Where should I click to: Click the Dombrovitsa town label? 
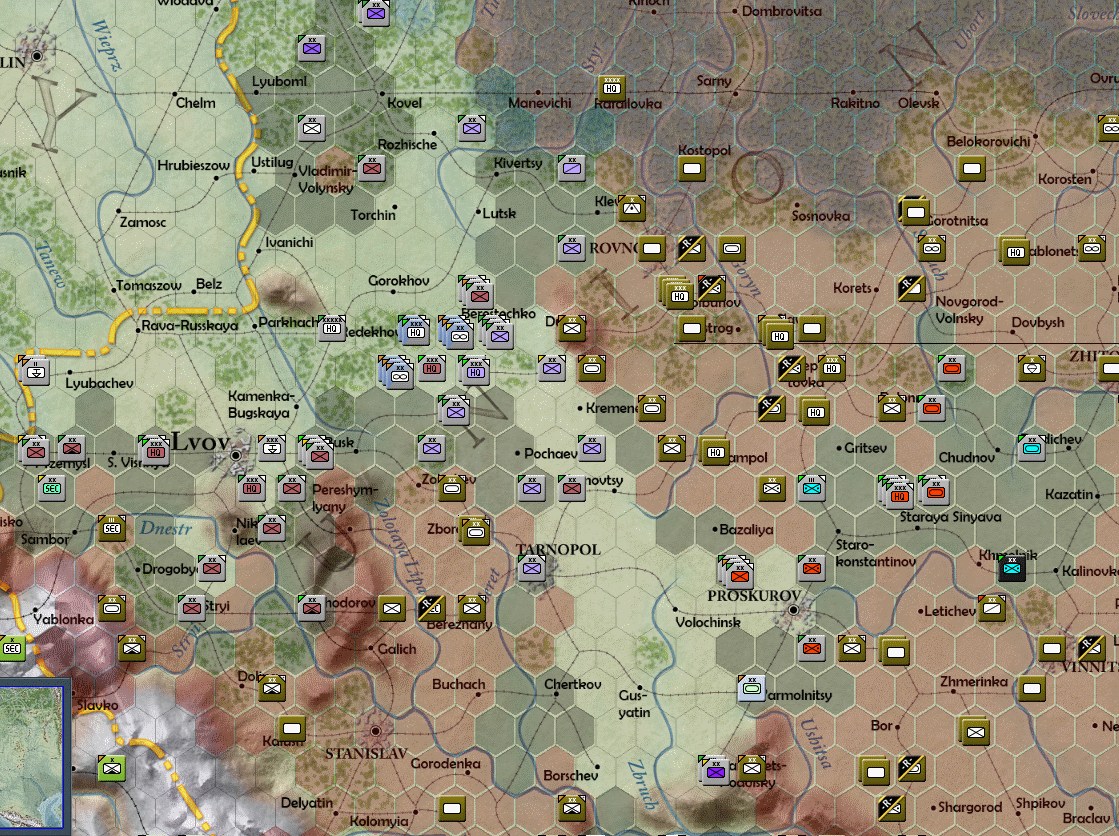pos(781,11)
